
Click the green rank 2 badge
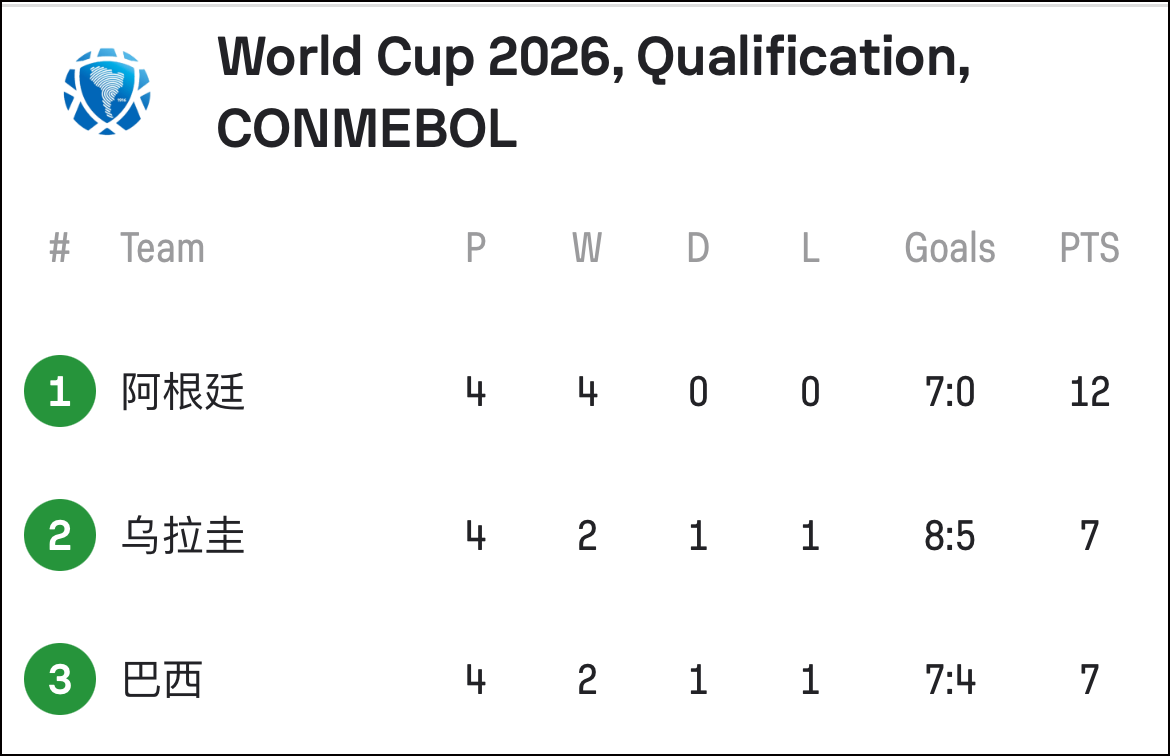coord(60,535)
